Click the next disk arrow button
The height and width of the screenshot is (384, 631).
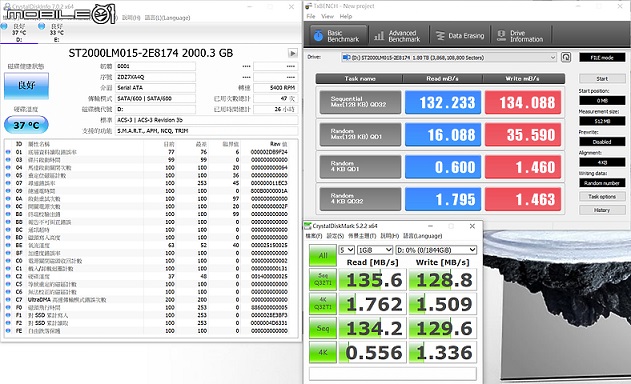click(x=293, y=53)
